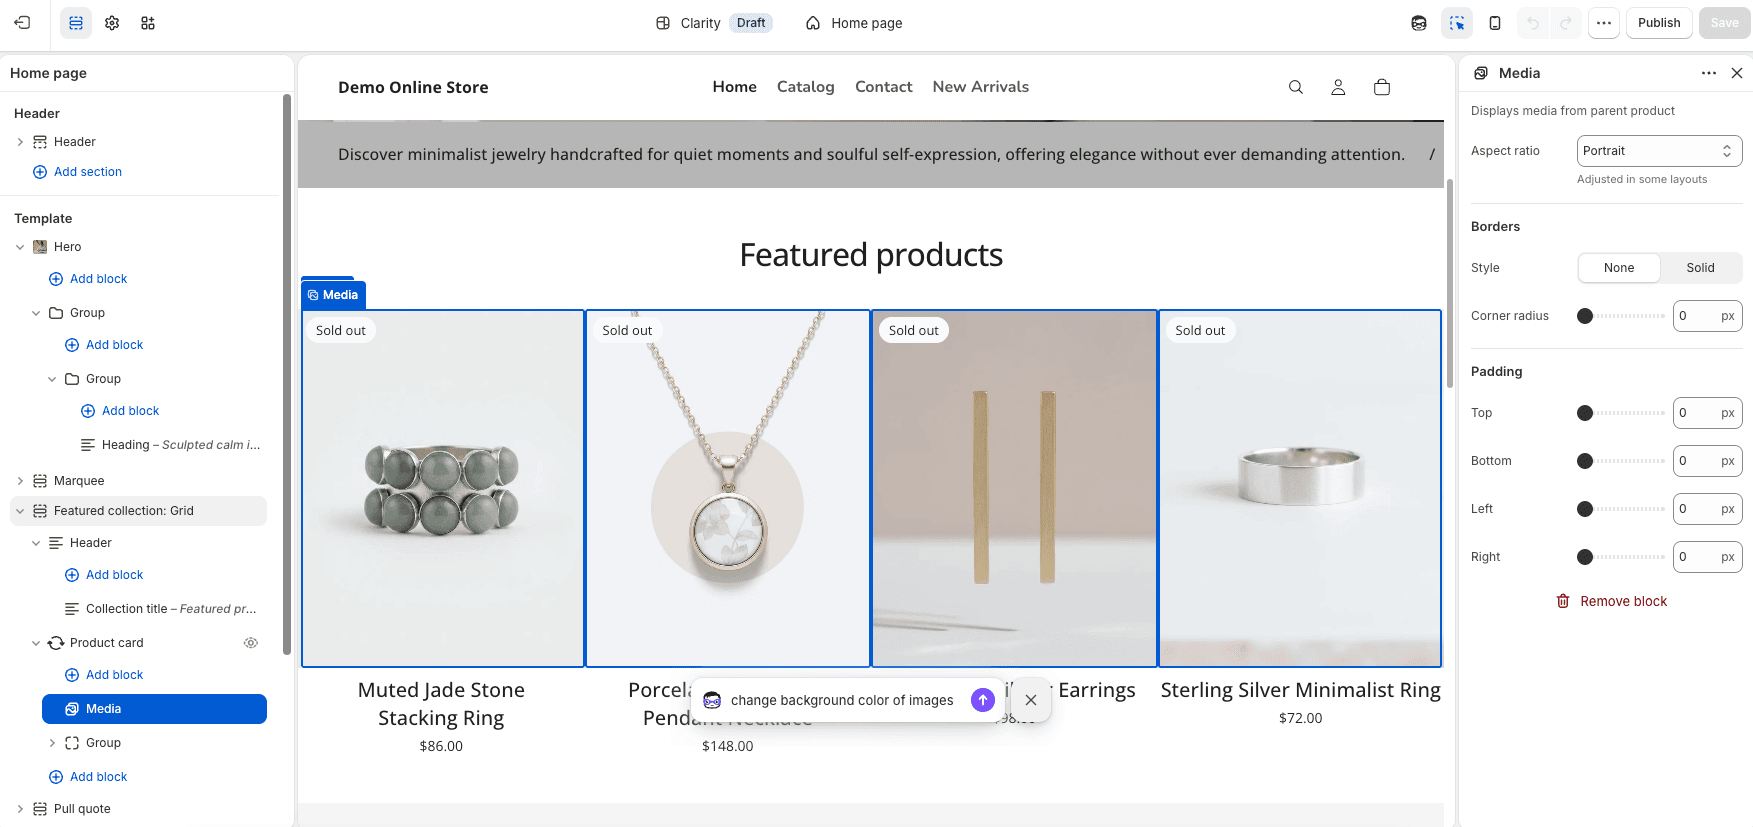This screenshot has height=827, width=1753.
Task: Expand the Header section in sidebar
Action: (20, 142)
